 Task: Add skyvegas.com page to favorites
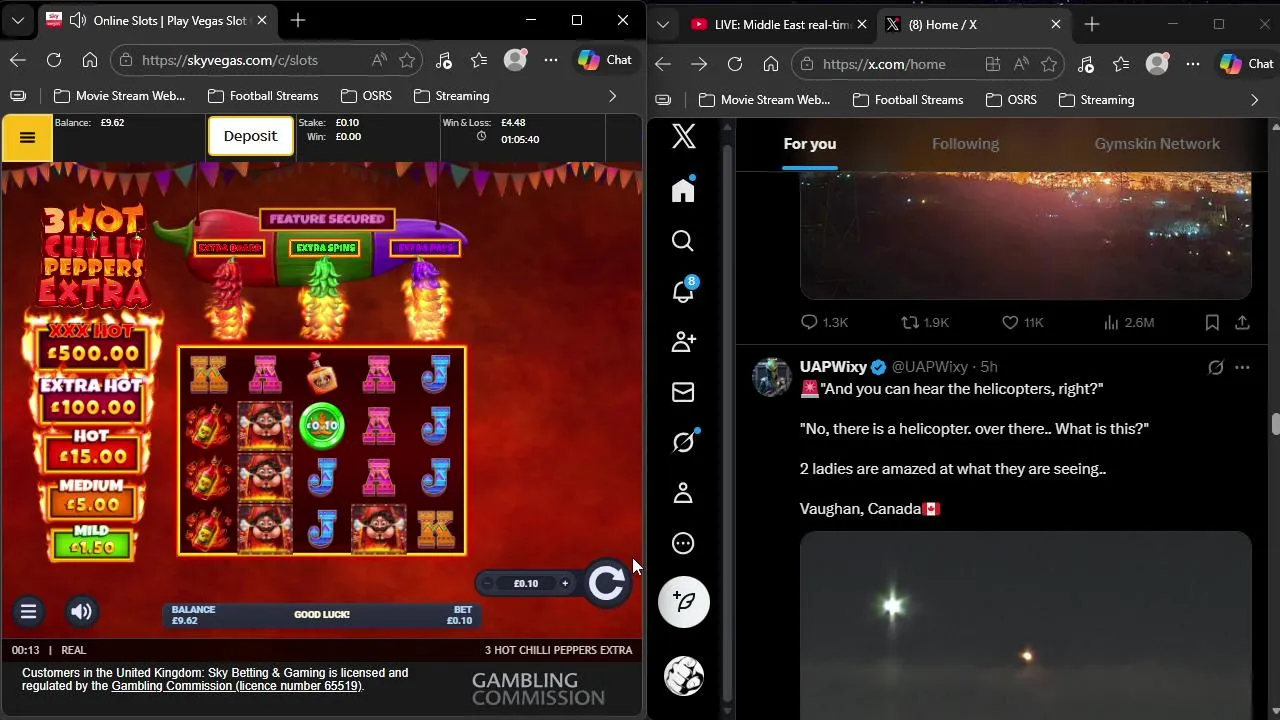[407, 60]
